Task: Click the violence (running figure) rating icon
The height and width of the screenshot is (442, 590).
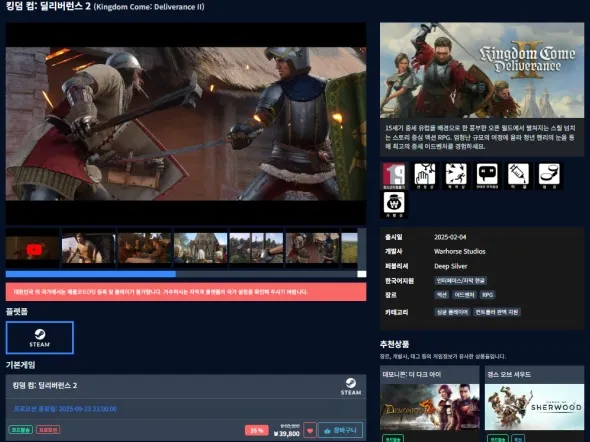Action: (456, 175)
